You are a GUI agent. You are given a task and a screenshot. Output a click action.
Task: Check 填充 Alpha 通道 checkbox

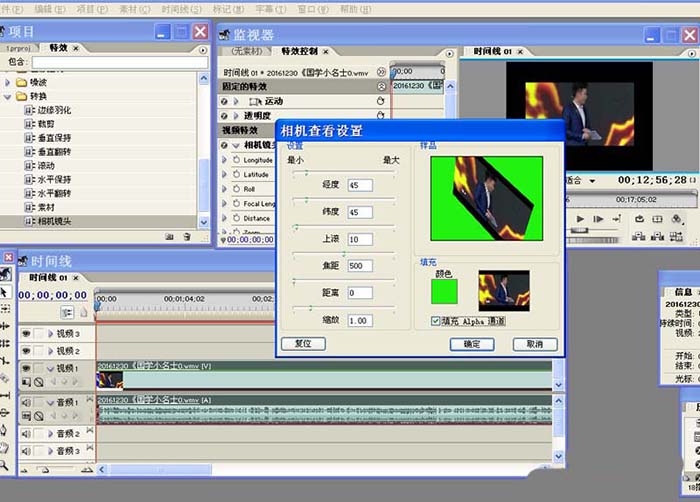point(436,321)
